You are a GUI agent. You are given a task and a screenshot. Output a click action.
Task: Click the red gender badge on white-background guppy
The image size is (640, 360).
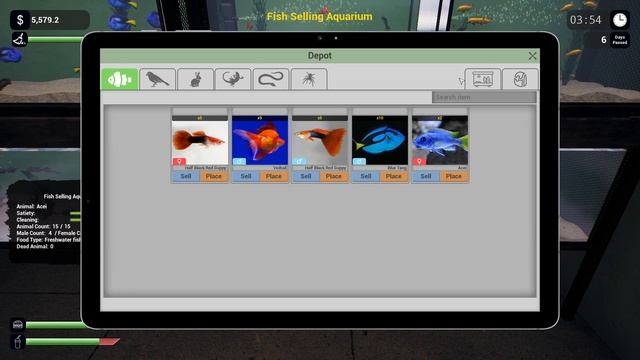179,161
